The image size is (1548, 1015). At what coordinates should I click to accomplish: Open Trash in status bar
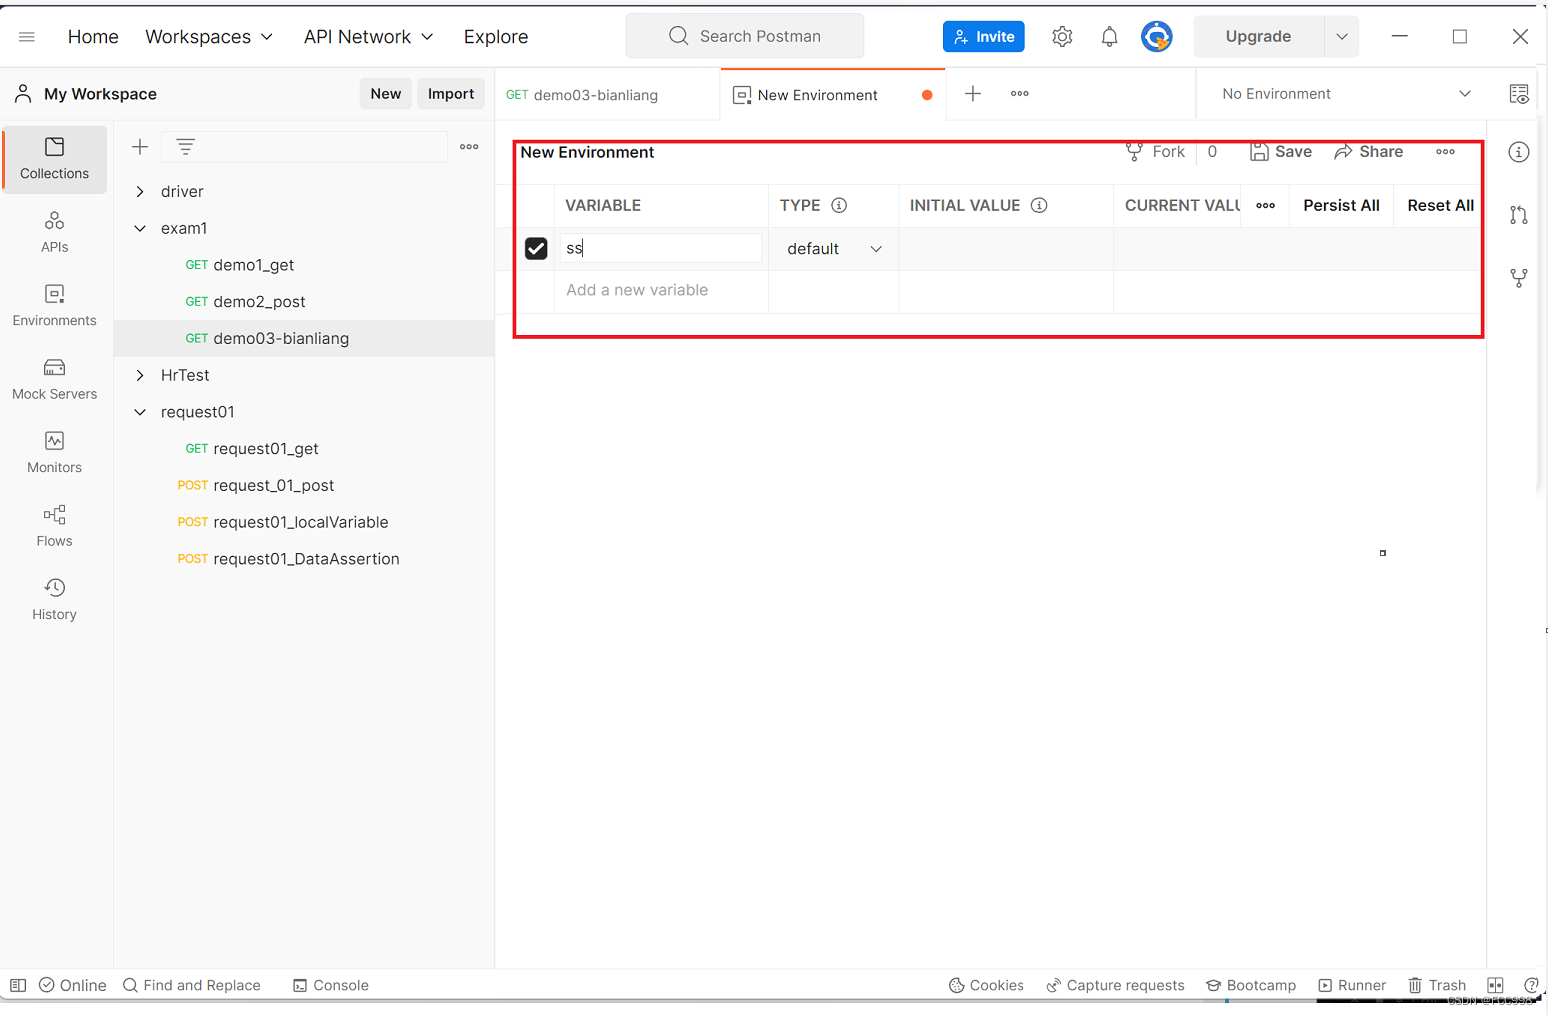pyautogui.click(x=1437, y=985)
